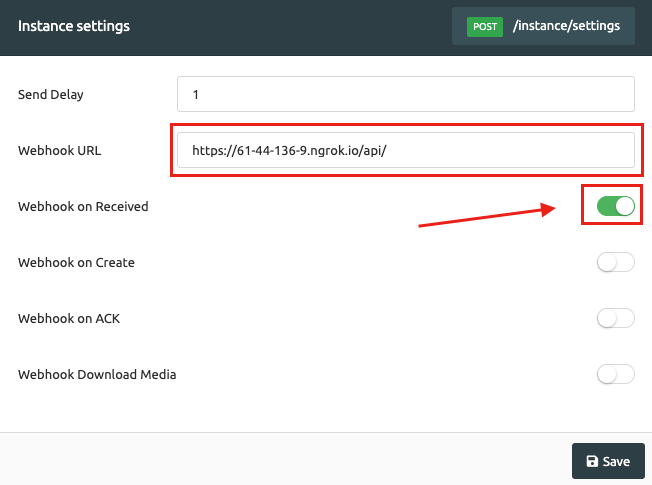Place cursor after the ngrok URL text
Image resolution: width=652 pixels, height=485 pixels.
[x=388, y=151]
